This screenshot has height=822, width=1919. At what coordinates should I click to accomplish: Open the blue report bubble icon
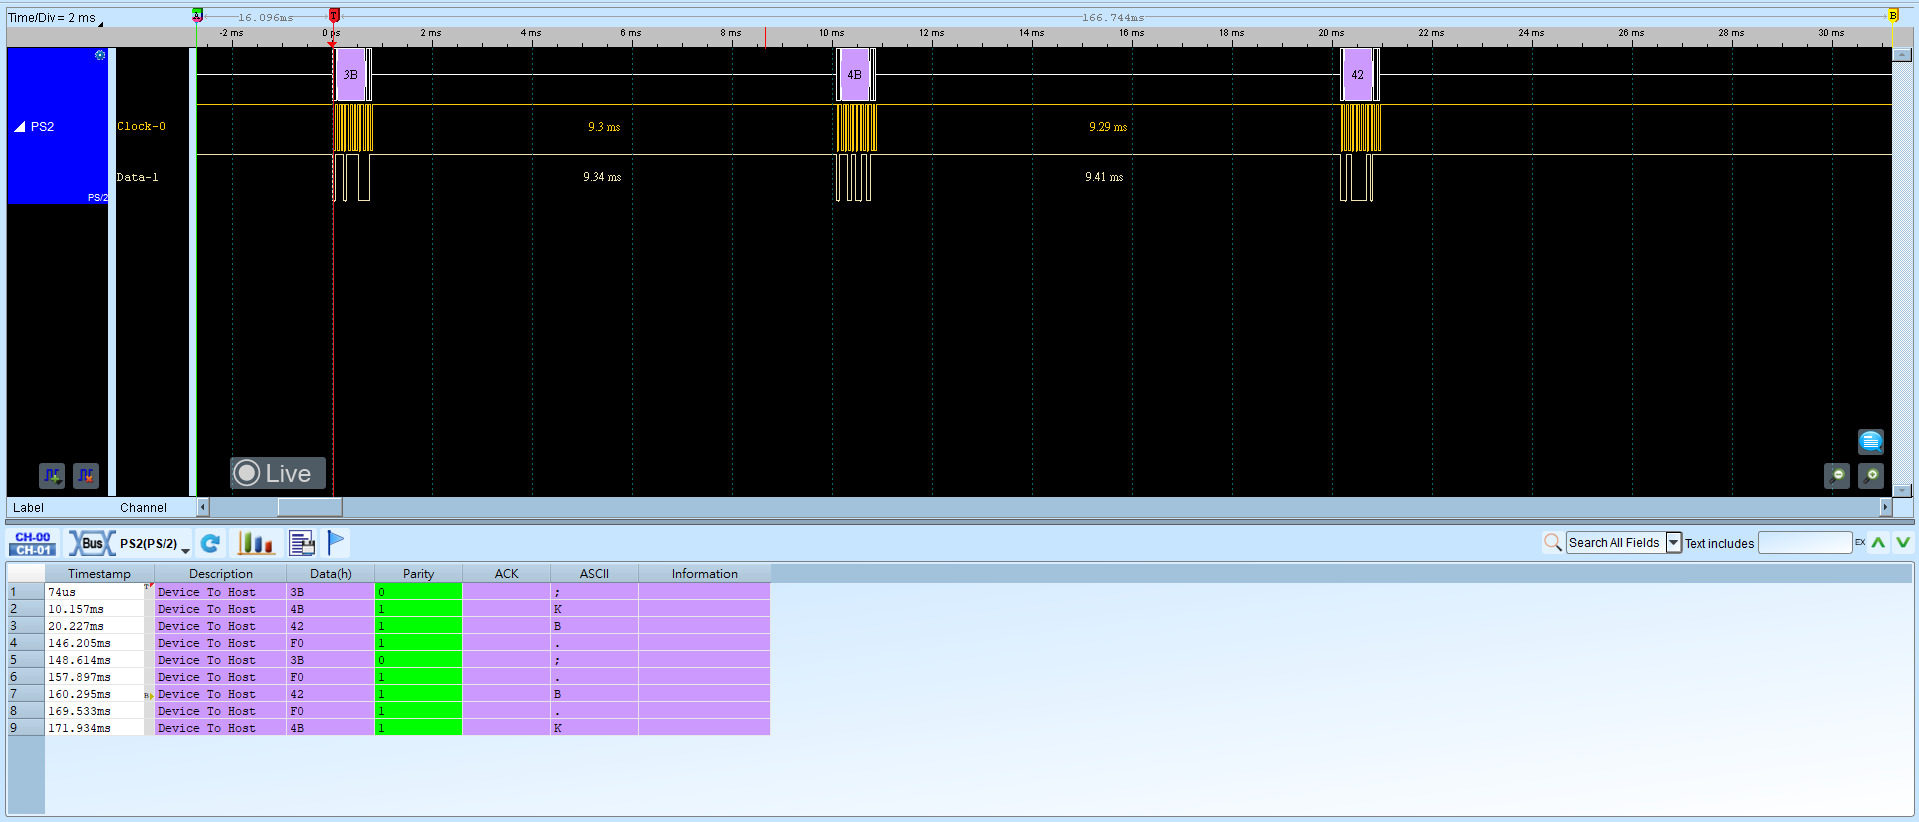[1871, 441]
